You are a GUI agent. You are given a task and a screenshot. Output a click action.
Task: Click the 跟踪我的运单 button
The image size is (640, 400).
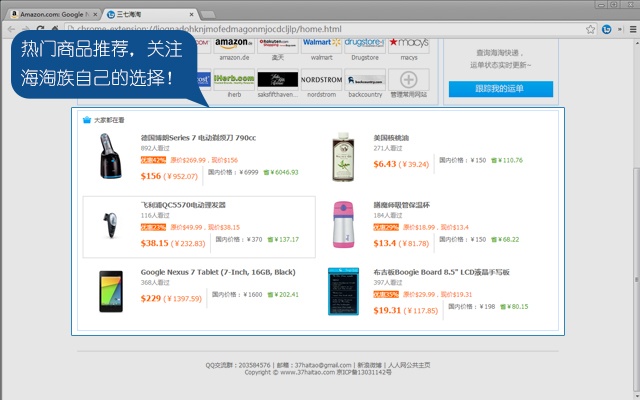pyautogui.click(x=501, y=89)
